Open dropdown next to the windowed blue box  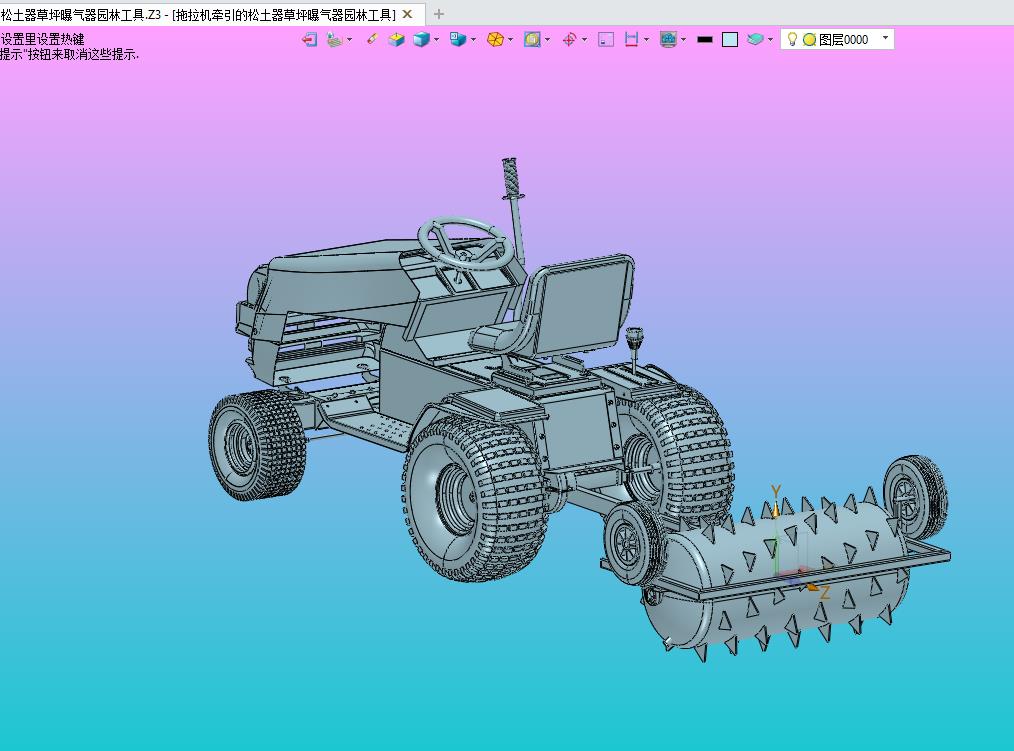pyautogui.click(x=473, y=39)
